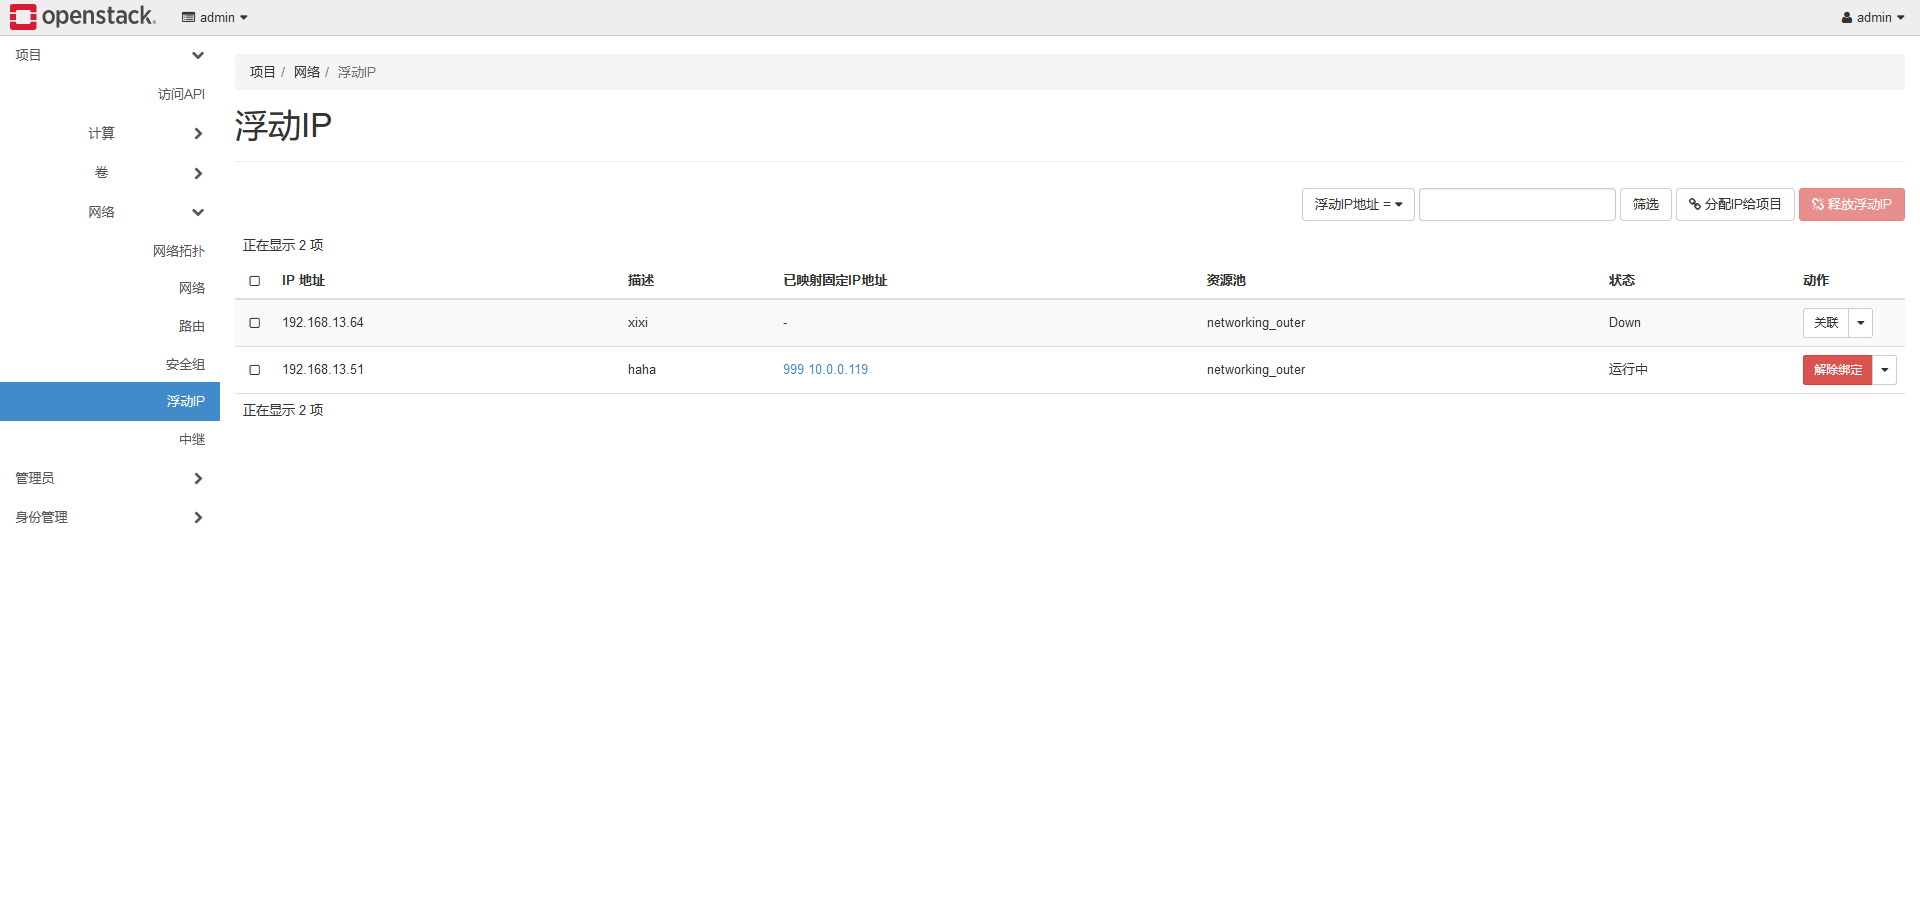Viewport: 1920px width, 912px height.
Task: Expand the 计算 sidebar section chevron
Action: [198, 133]
